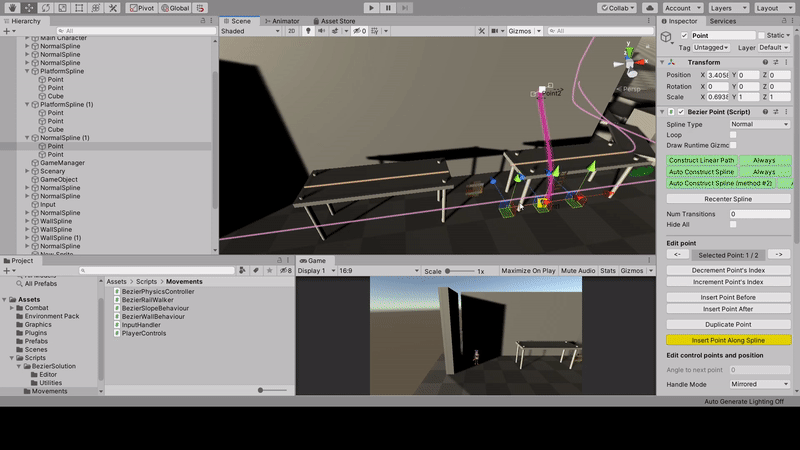Select the Rotate tool
The height and width of the screenshot is (450, 800).
[46, 8]
